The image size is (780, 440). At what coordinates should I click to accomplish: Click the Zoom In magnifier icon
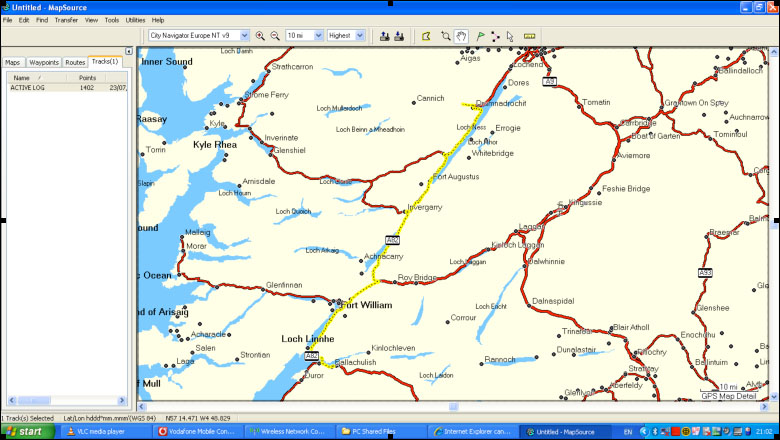tap(260, 36)
